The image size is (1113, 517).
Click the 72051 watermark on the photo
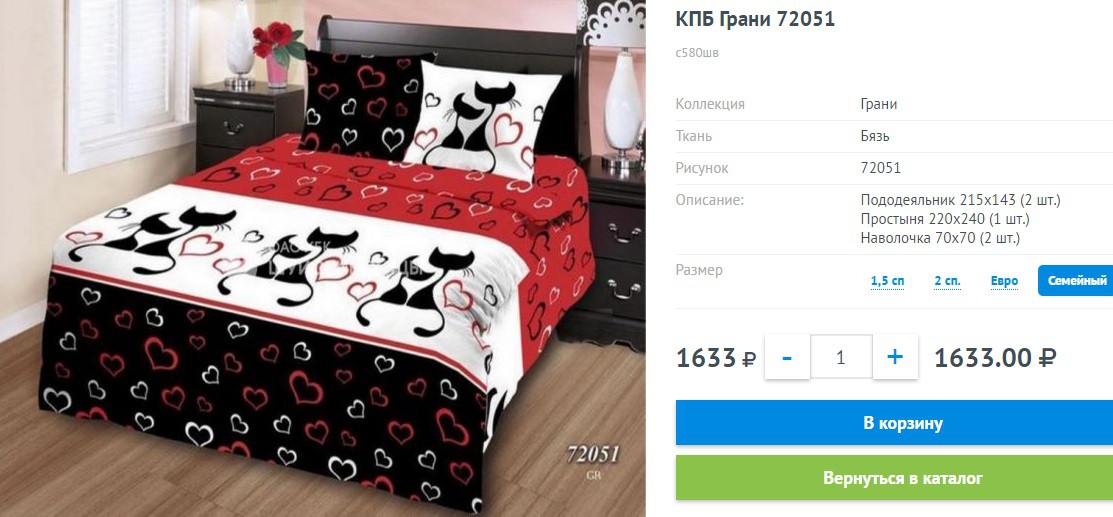(593, 454)
